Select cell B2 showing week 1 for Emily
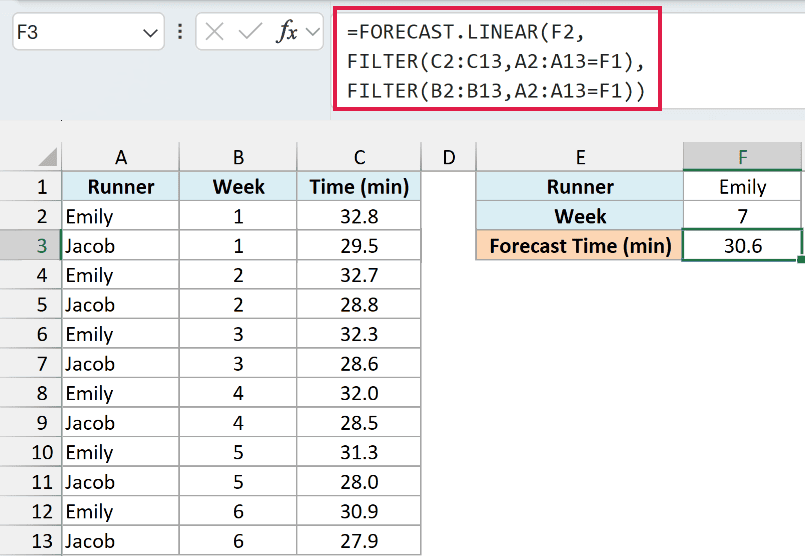This screenshot has width=805, height=556. tap(238, 216)
